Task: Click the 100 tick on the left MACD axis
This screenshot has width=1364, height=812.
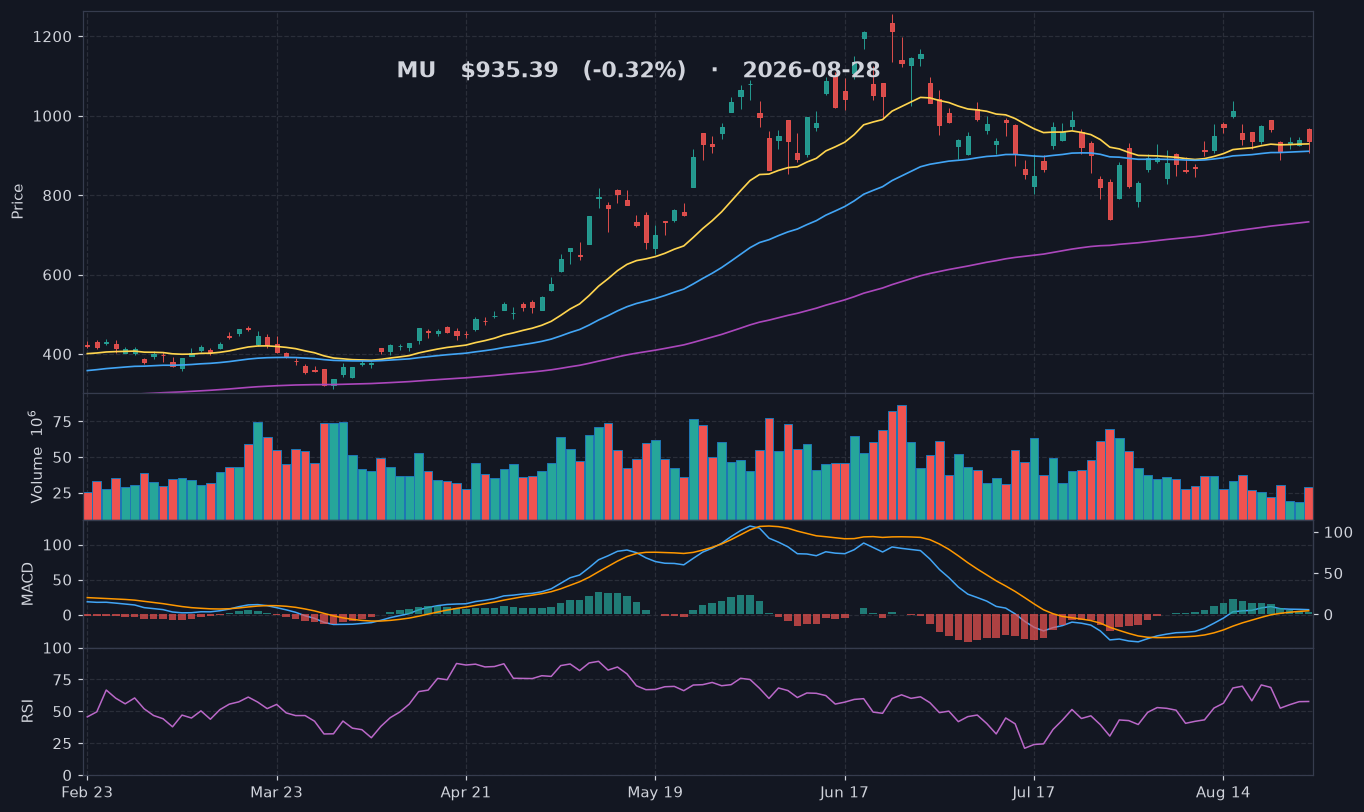Action: click(58, 545)
